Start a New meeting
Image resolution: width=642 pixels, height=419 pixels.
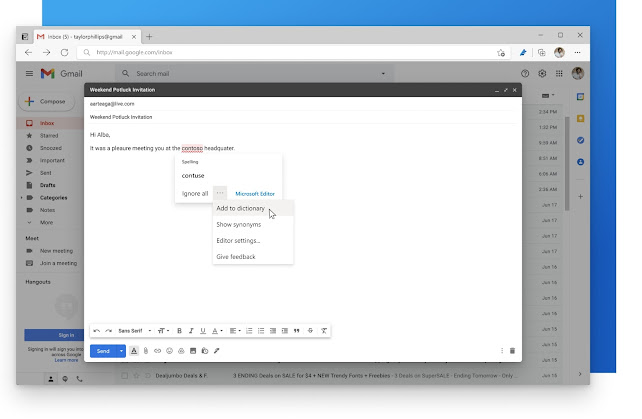pyautogui.click(x=56, y=251)
